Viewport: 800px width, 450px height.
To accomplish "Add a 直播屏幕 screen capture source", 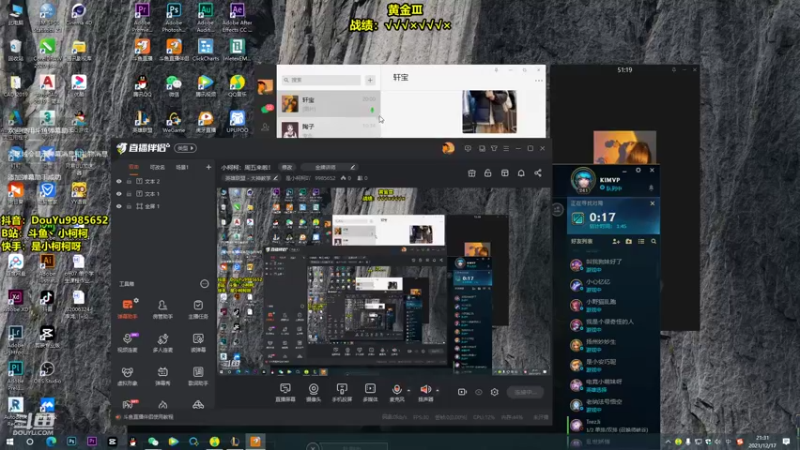I will [x=285, y=392].
